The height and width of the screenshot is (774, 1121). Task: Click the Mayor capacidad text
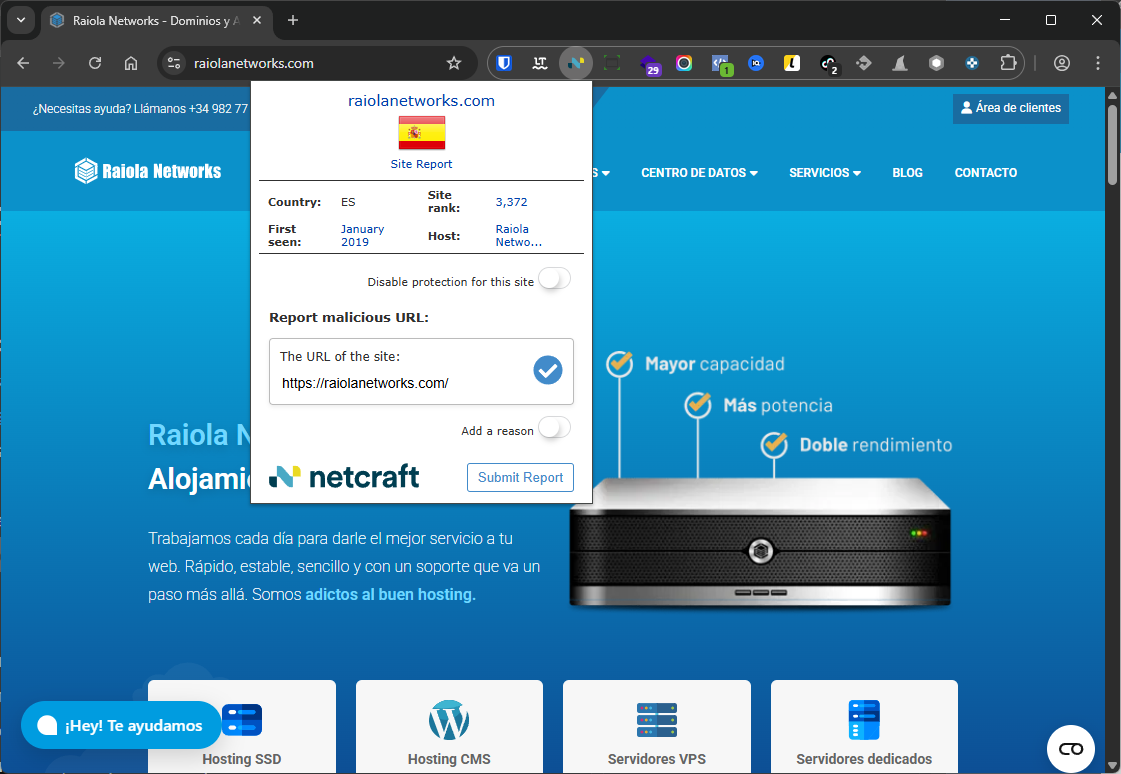coord(714,364)
